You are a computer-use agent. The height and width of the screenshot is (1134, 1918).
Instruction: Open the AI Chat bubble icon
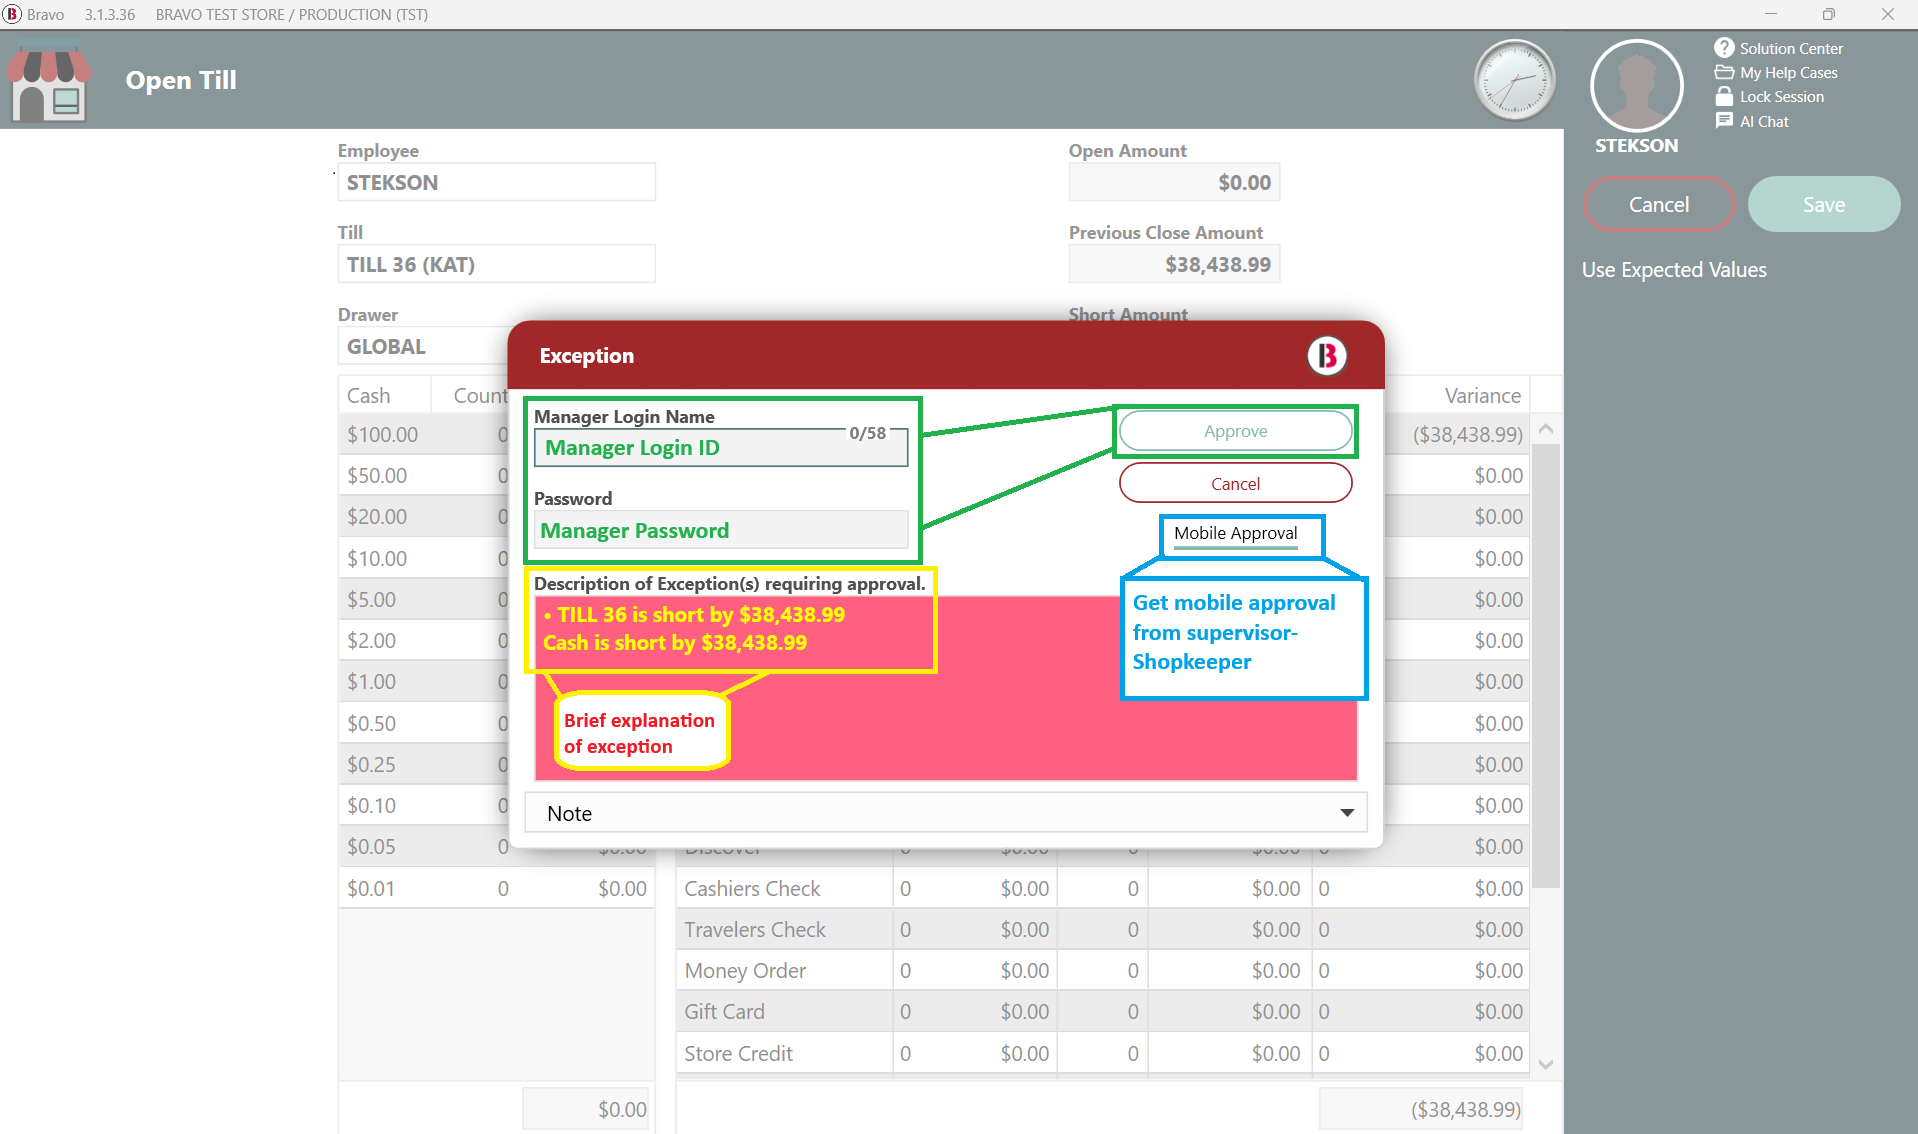(1724, 121)
